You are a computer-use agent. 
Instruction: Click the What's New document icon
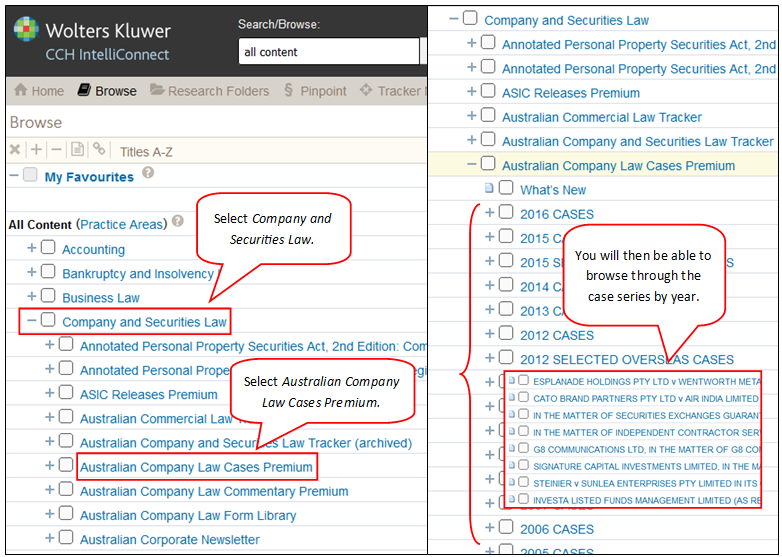coord(489,188)
